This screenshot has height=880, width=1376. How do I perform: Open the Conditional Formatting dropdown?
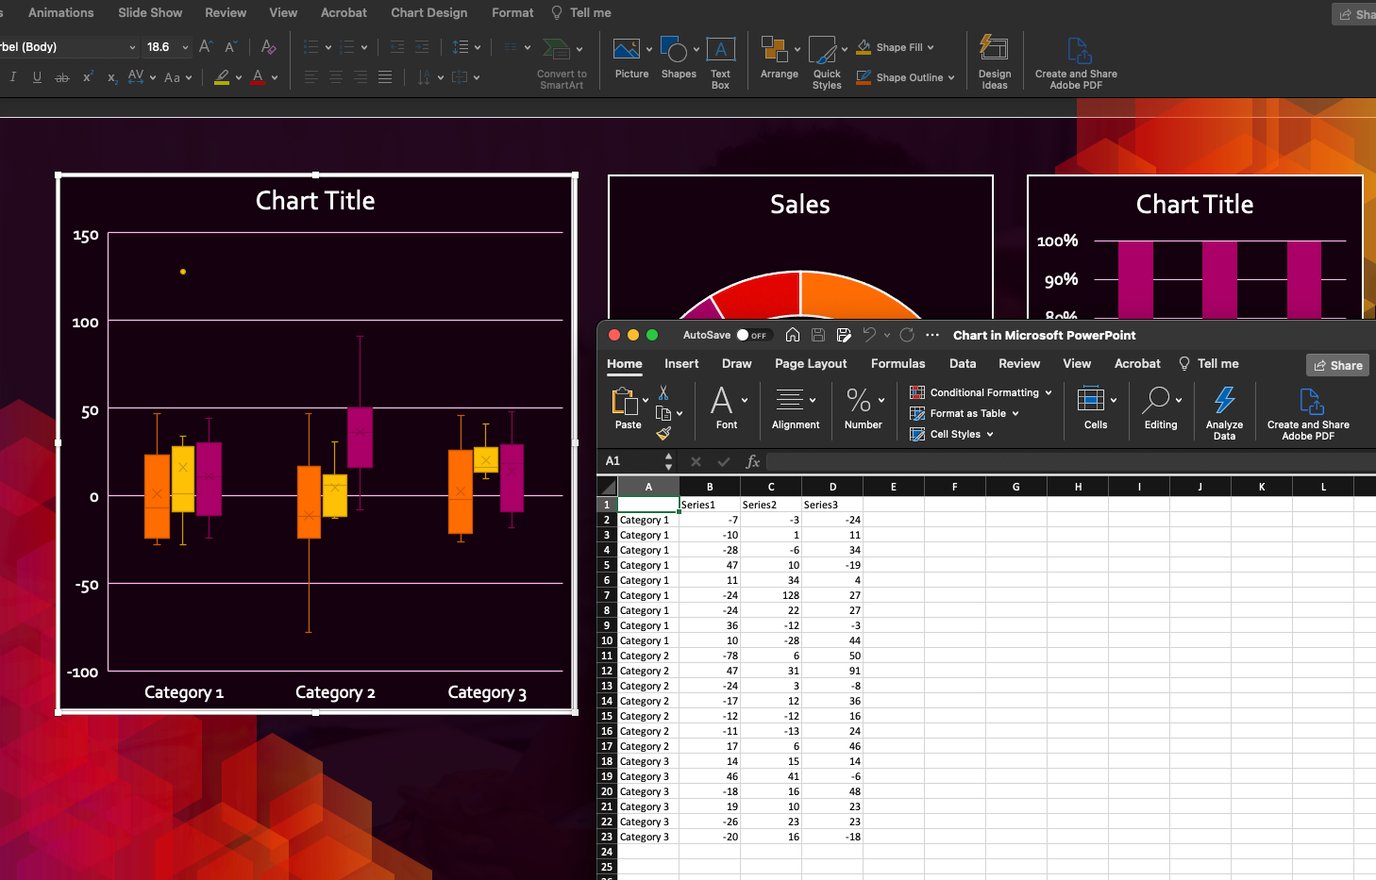979,392
